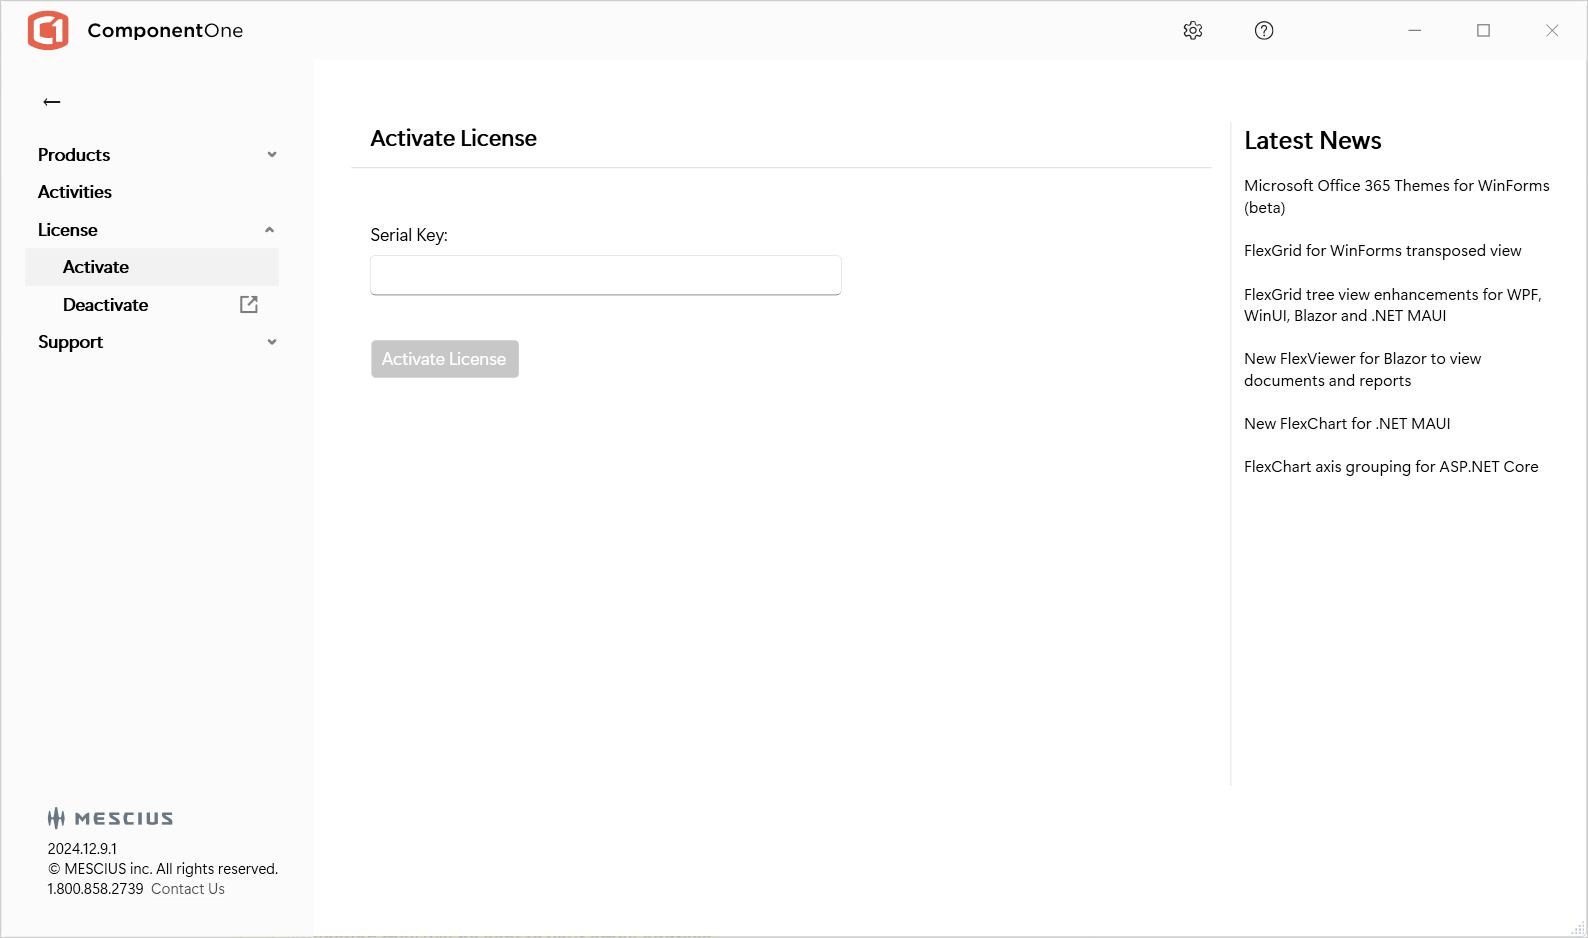Click inside the Serial Key field
Viewport: 1588px width, 938px height.
(x=605, y=275)
